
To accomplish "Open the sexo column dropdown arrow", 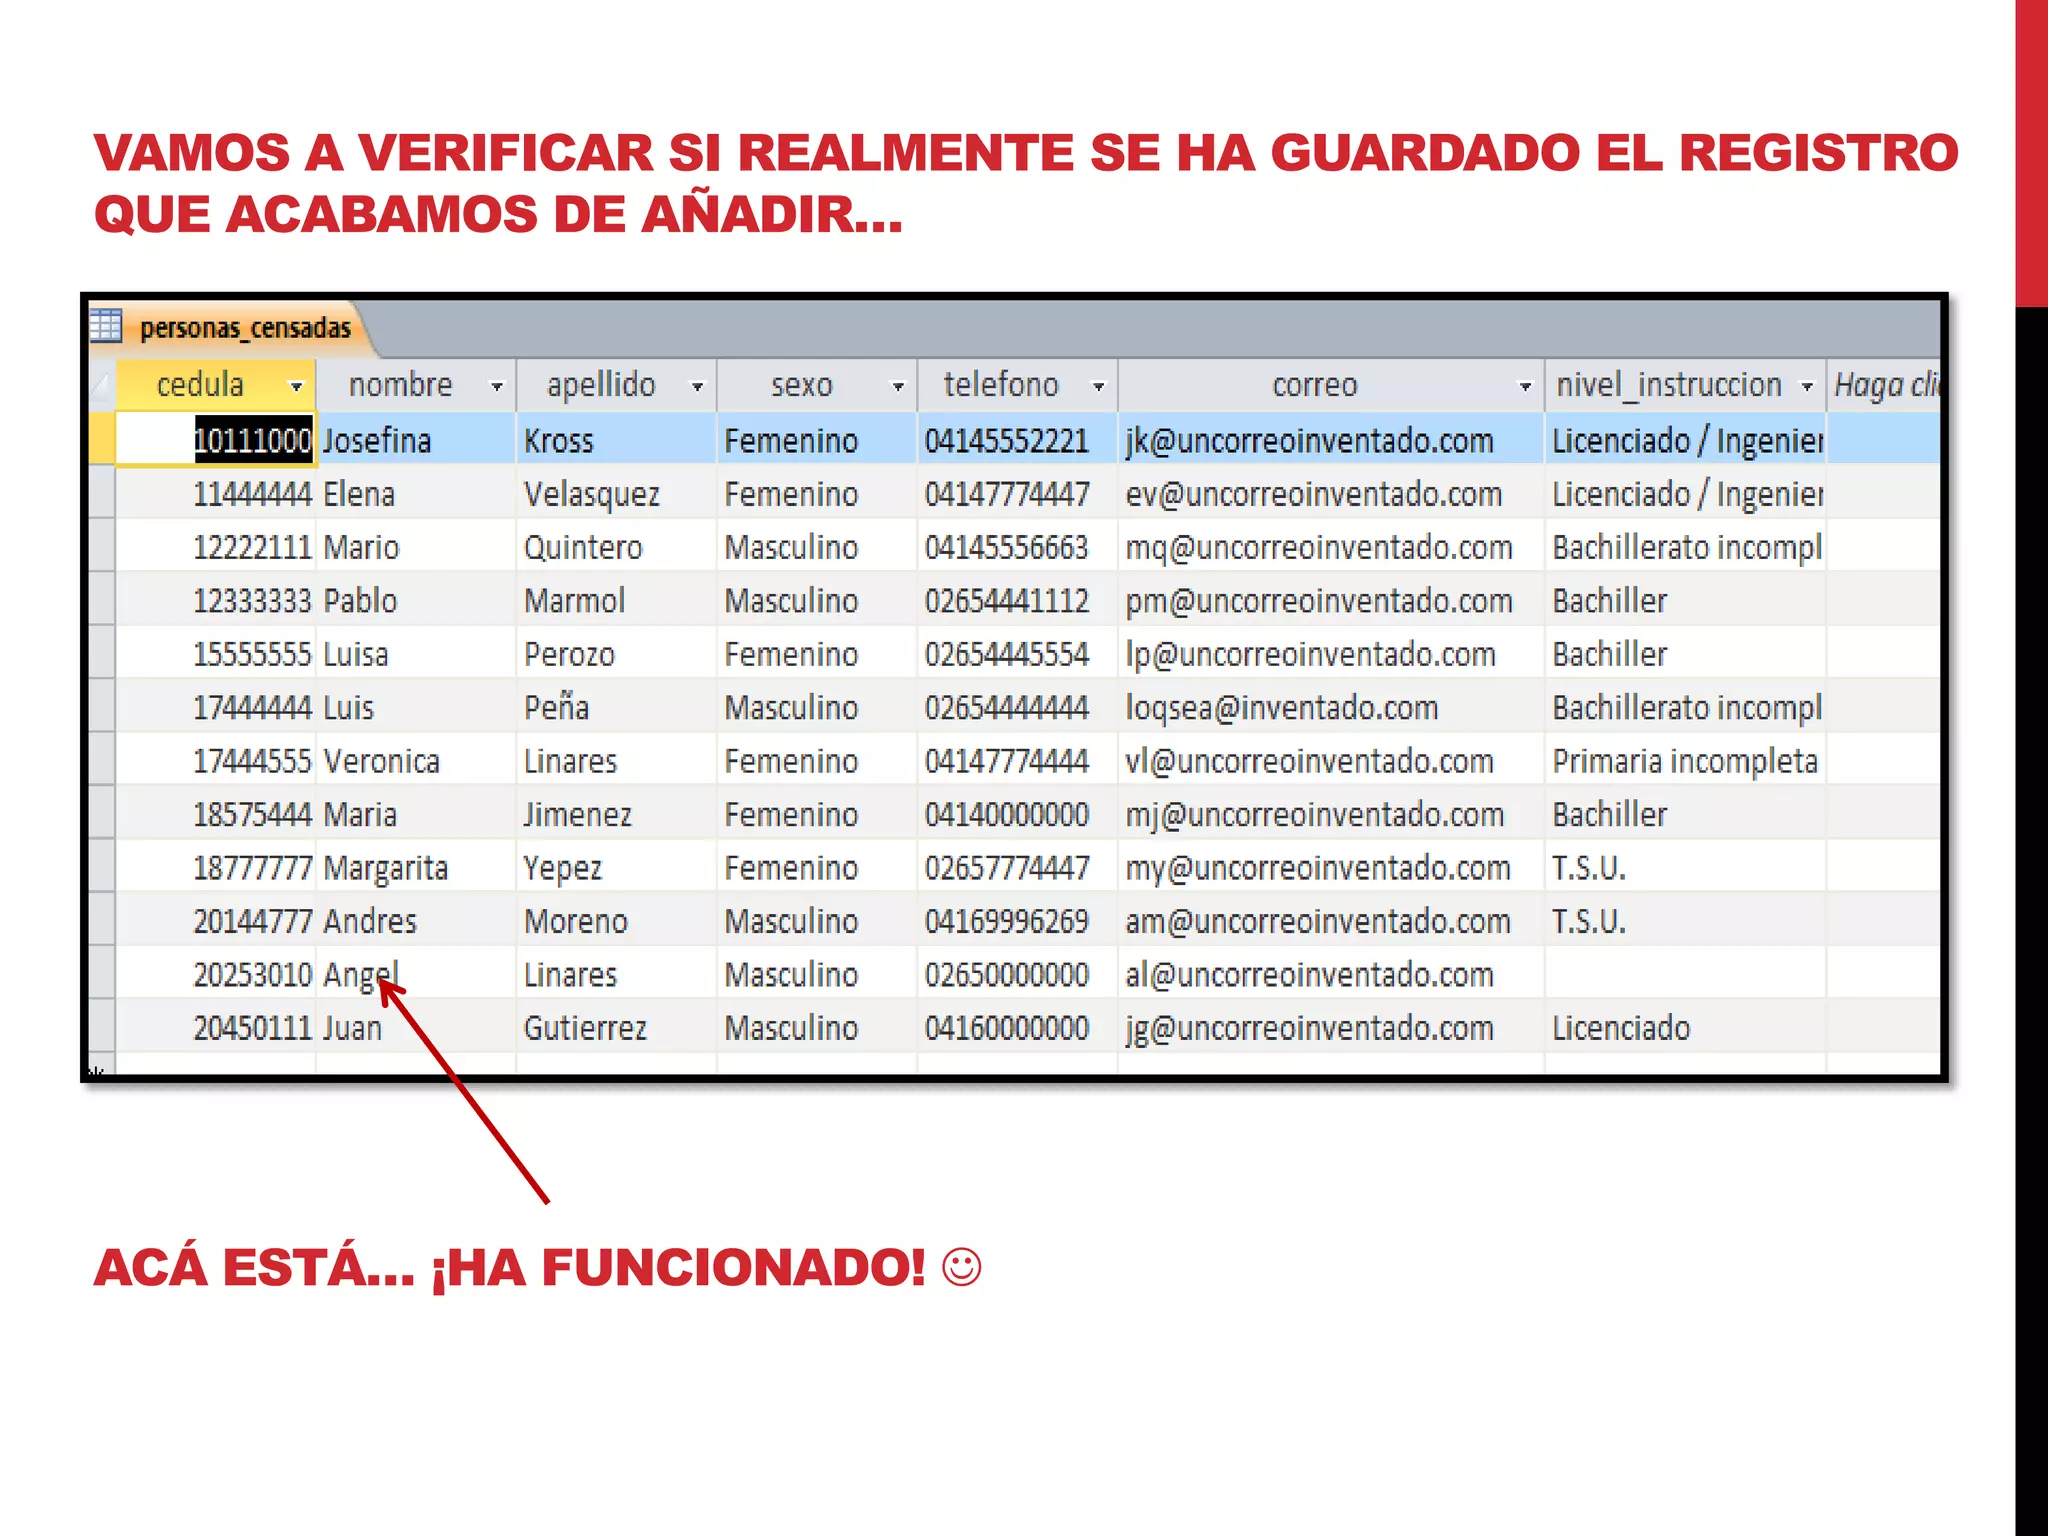I will [x=898, y=386].
